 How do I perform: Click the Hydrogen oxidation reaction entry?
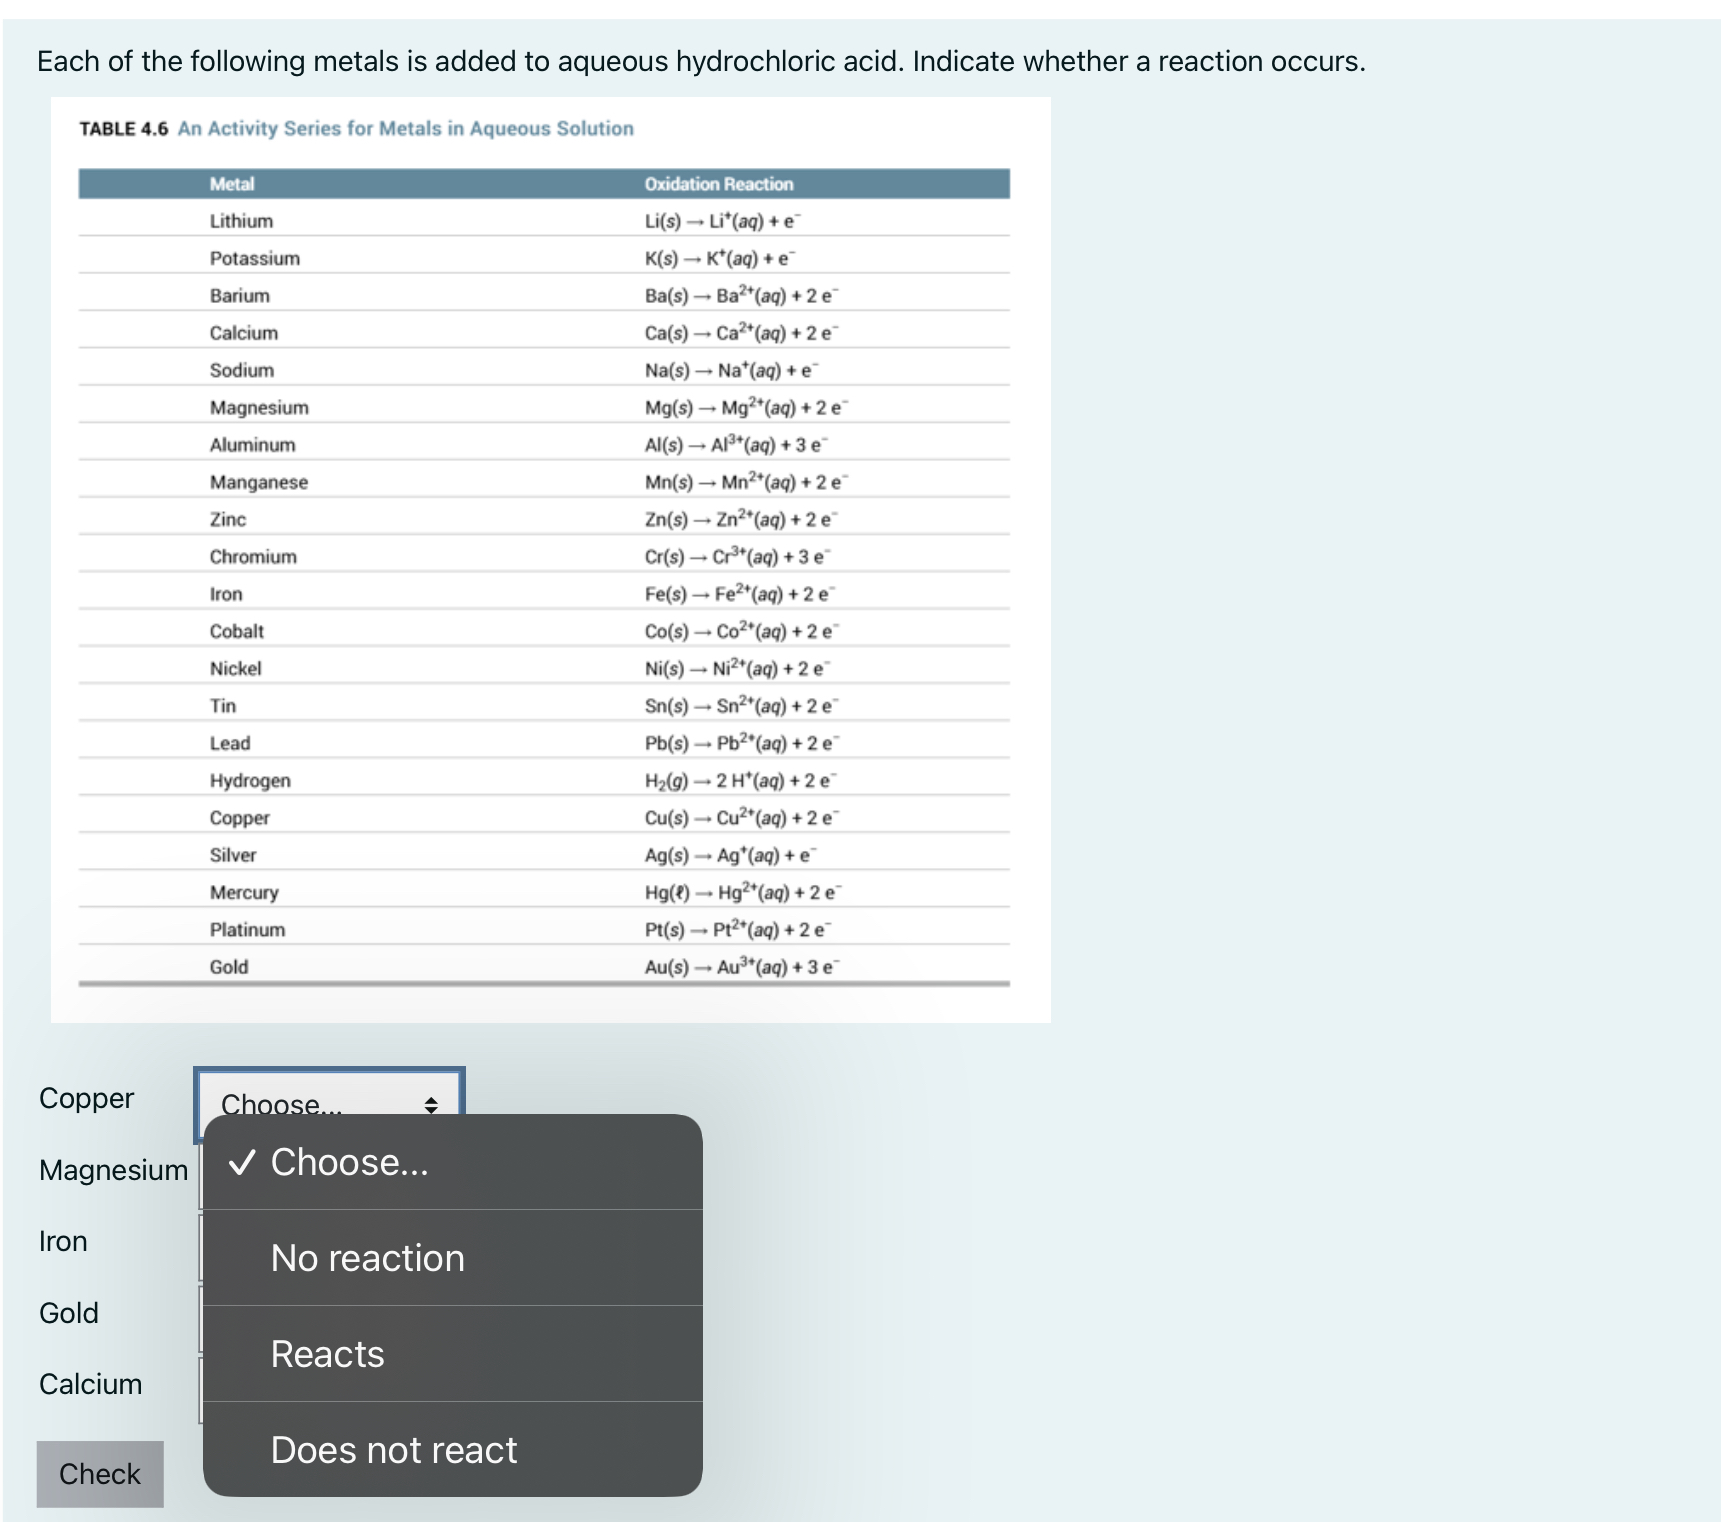pos(738,780)
